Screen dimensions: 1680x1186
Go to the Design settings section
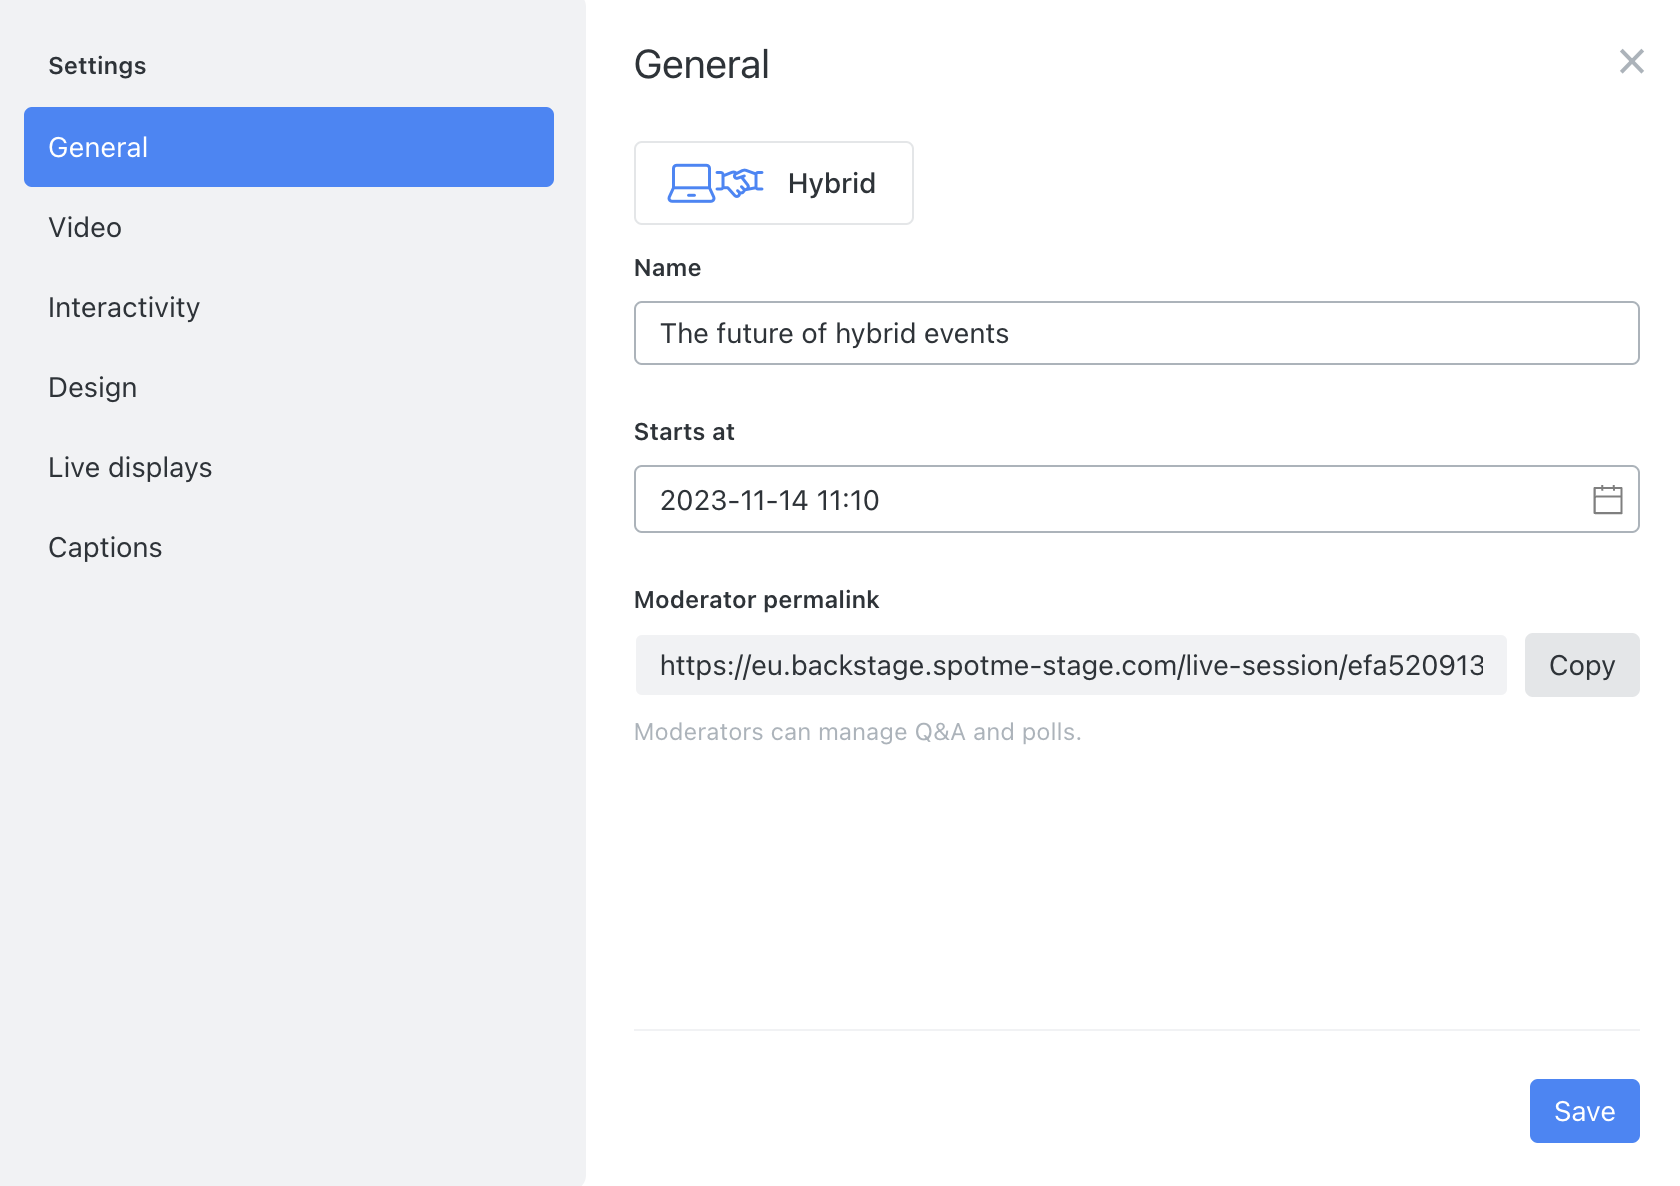point(289,387)
